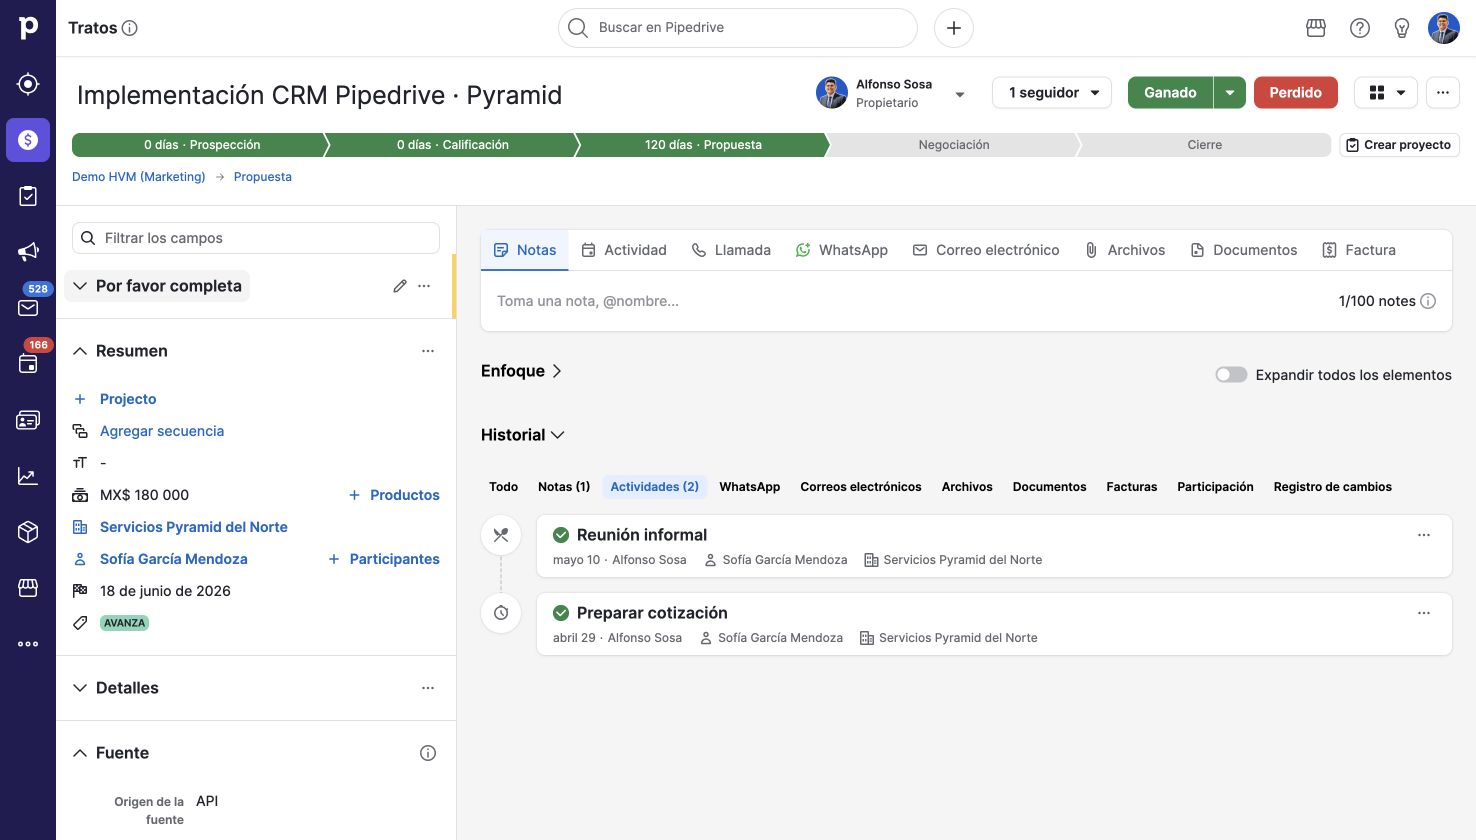The width and height of the screenshot is (1476, 840).
Task: Open the user profile avatar menu
Action: tap(1444, 28)
